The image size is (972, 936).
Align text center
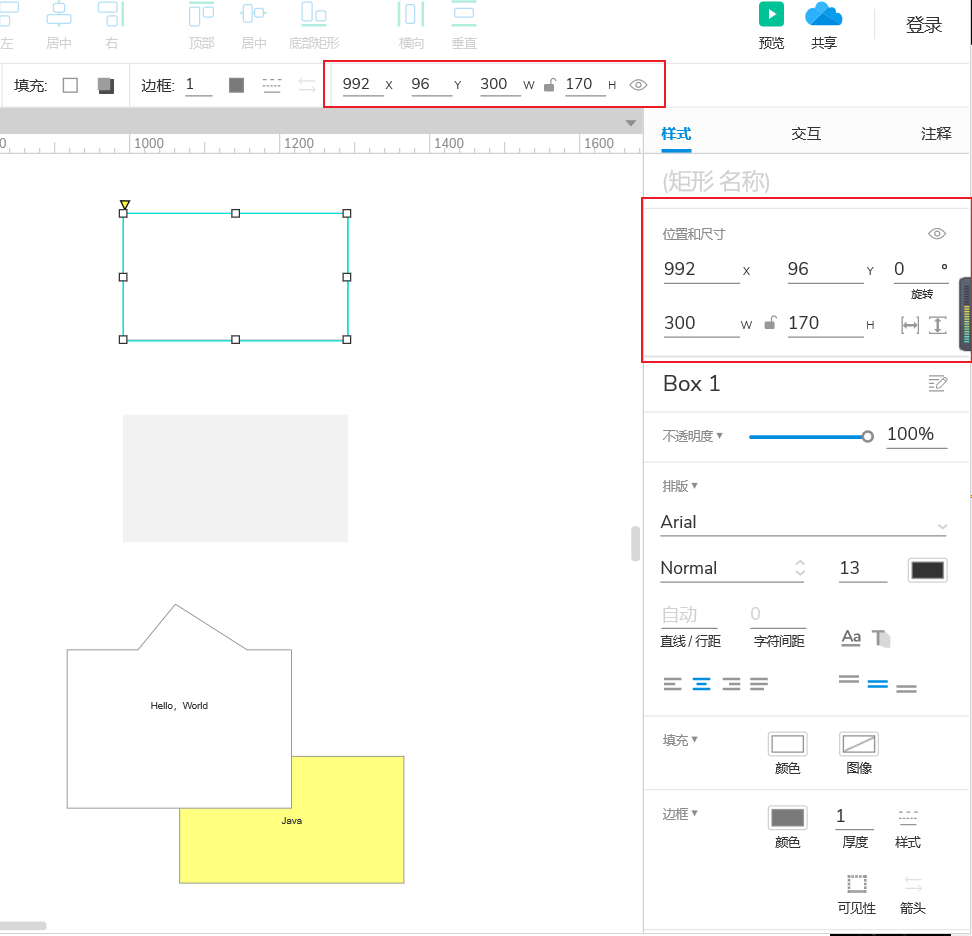click(702, 684)
